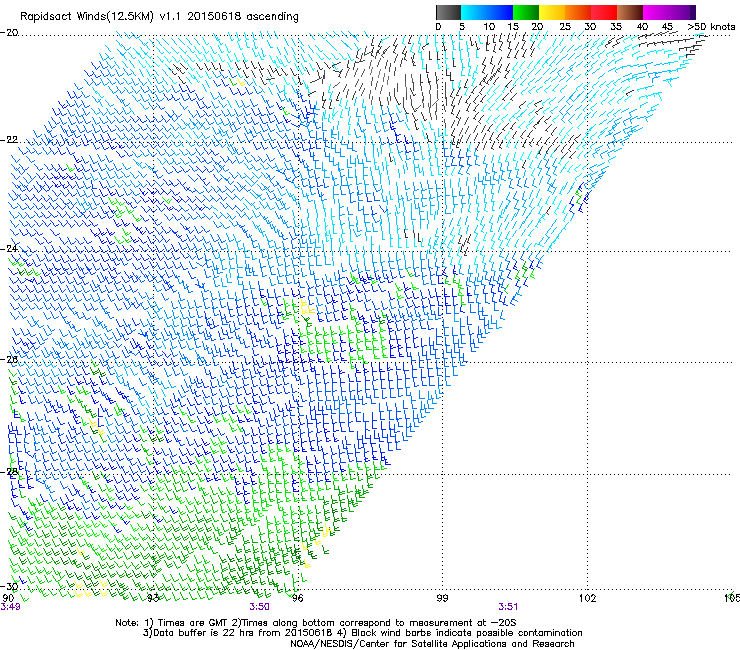
Task: Click the '102' longitude axis label
Action: click(x=587, y=598)
